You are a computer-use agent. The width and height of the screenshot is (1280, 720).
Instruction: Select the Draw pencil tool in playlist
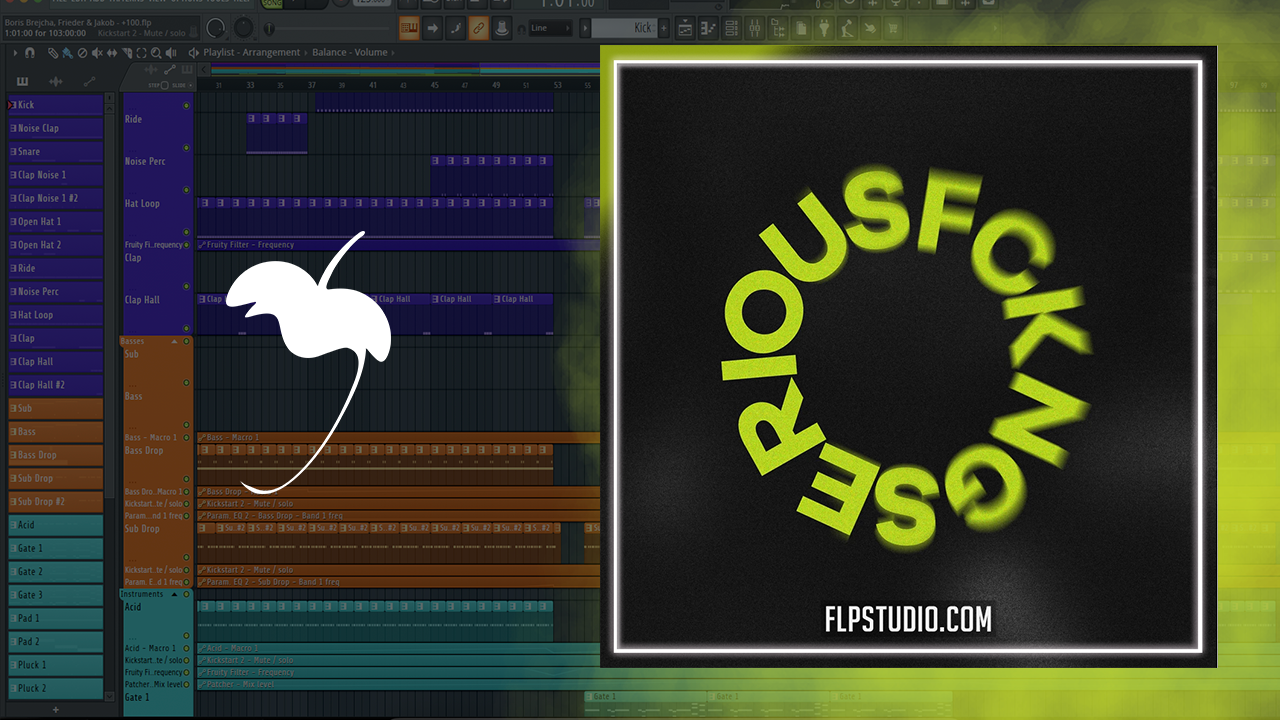[x=53, y=52]
